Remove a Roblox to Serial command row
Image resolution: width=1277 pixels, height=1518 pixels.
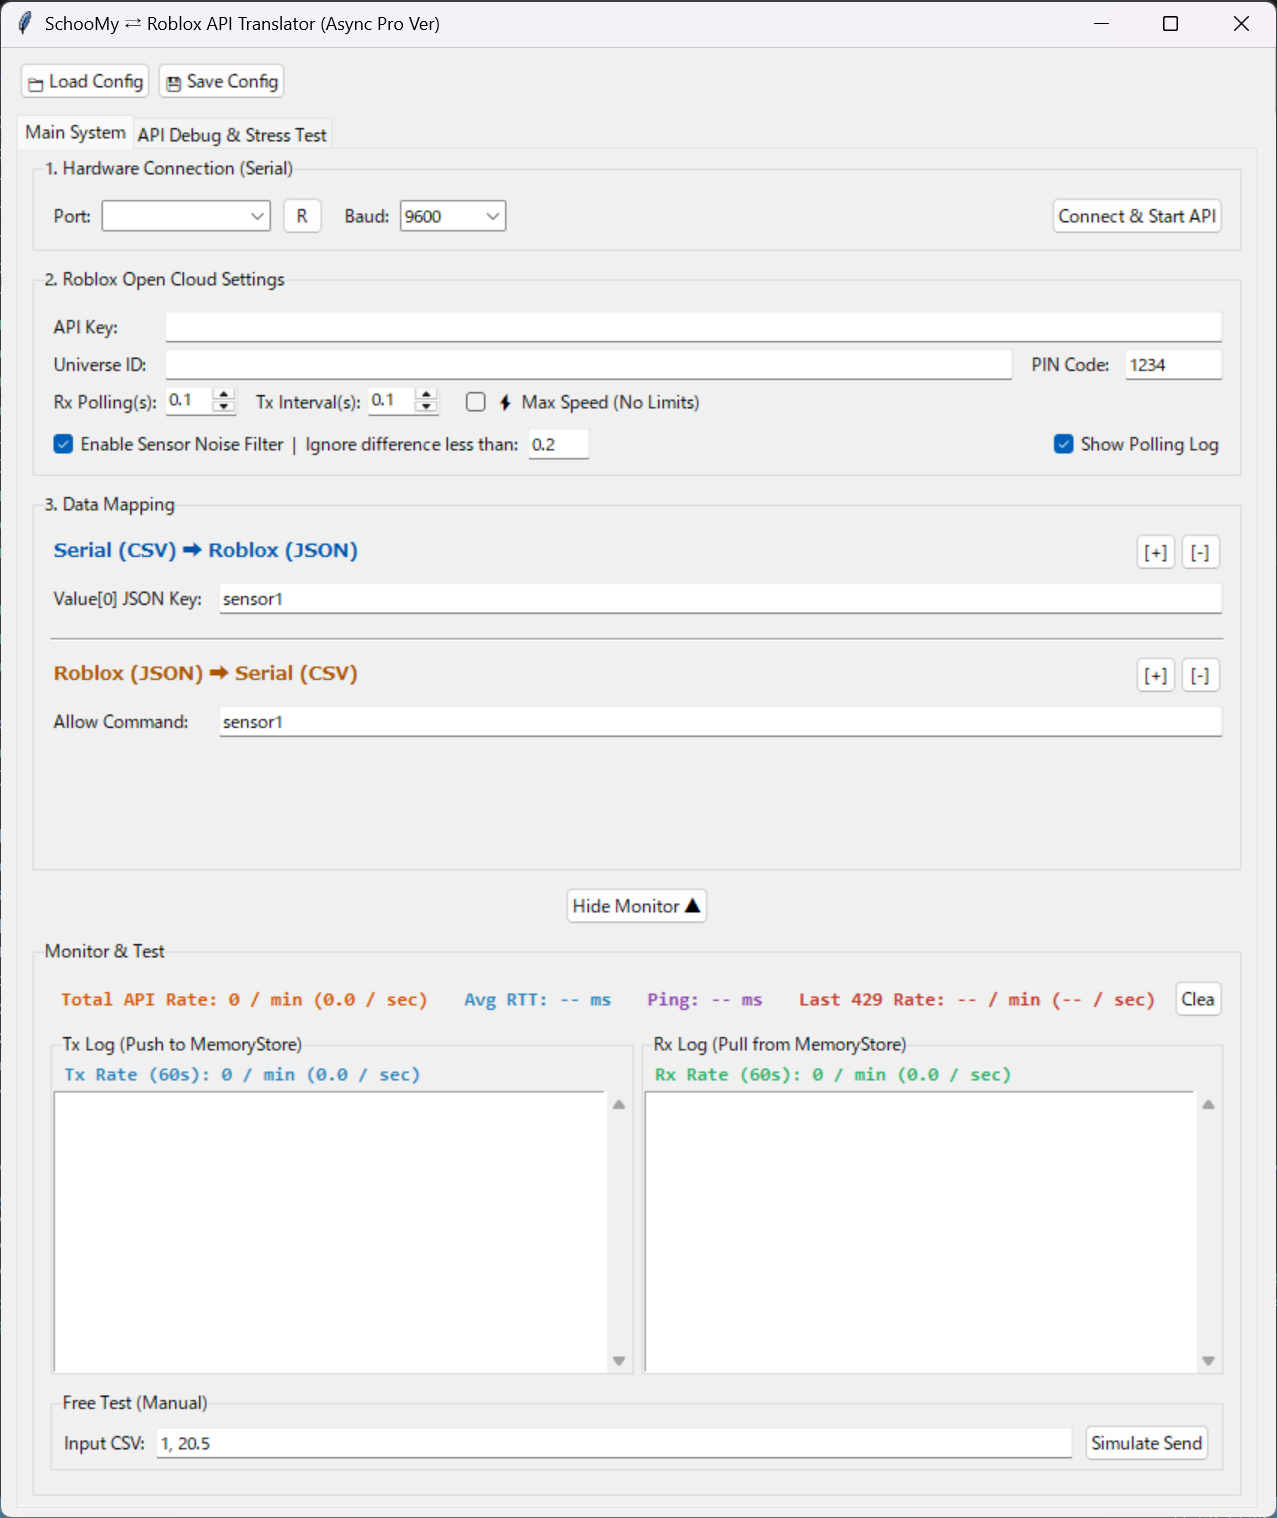1201,675
